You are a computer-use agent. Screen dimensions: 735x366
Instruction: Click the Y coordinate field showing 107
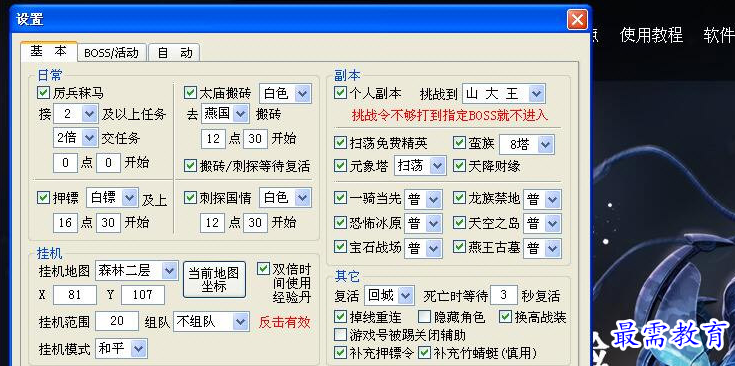coord(142,295)
